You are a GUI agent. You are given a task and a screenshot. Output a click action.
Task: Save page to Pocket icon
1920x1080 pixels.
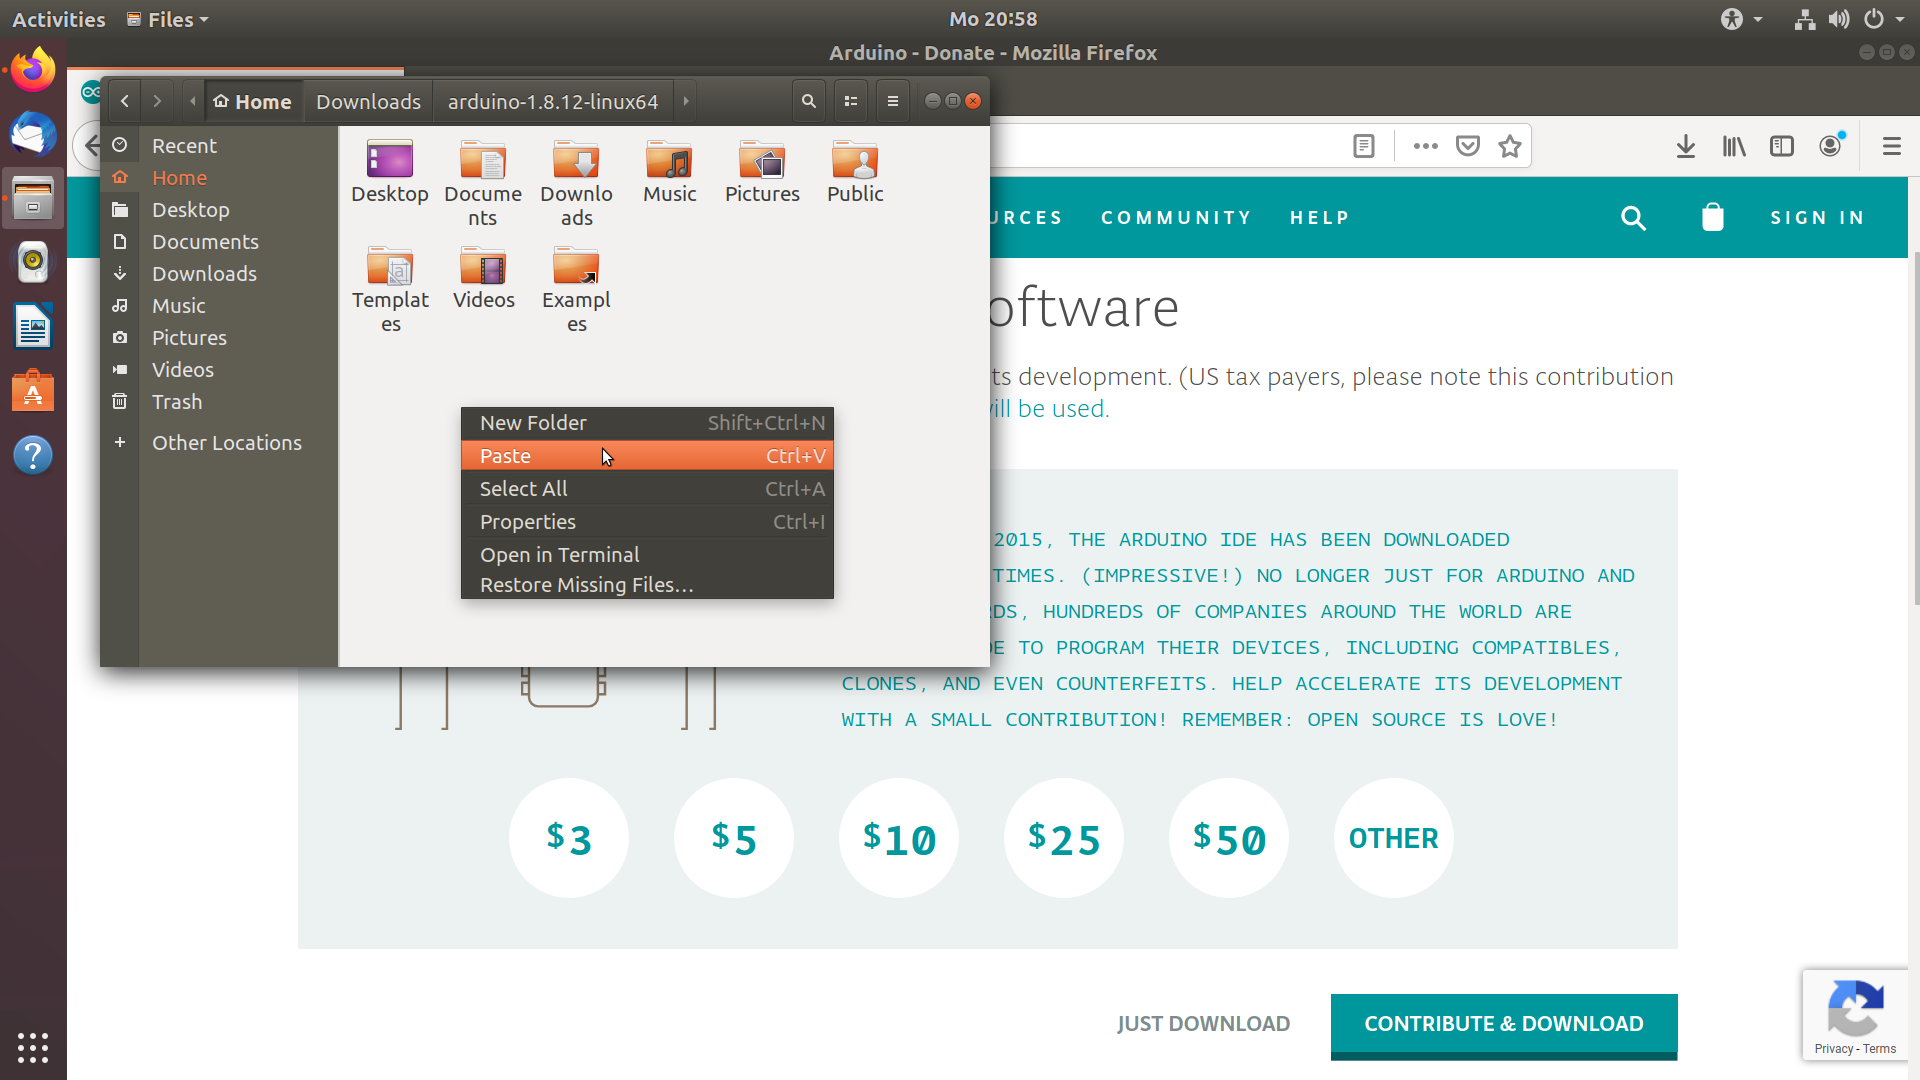(x=1468, y=146)
